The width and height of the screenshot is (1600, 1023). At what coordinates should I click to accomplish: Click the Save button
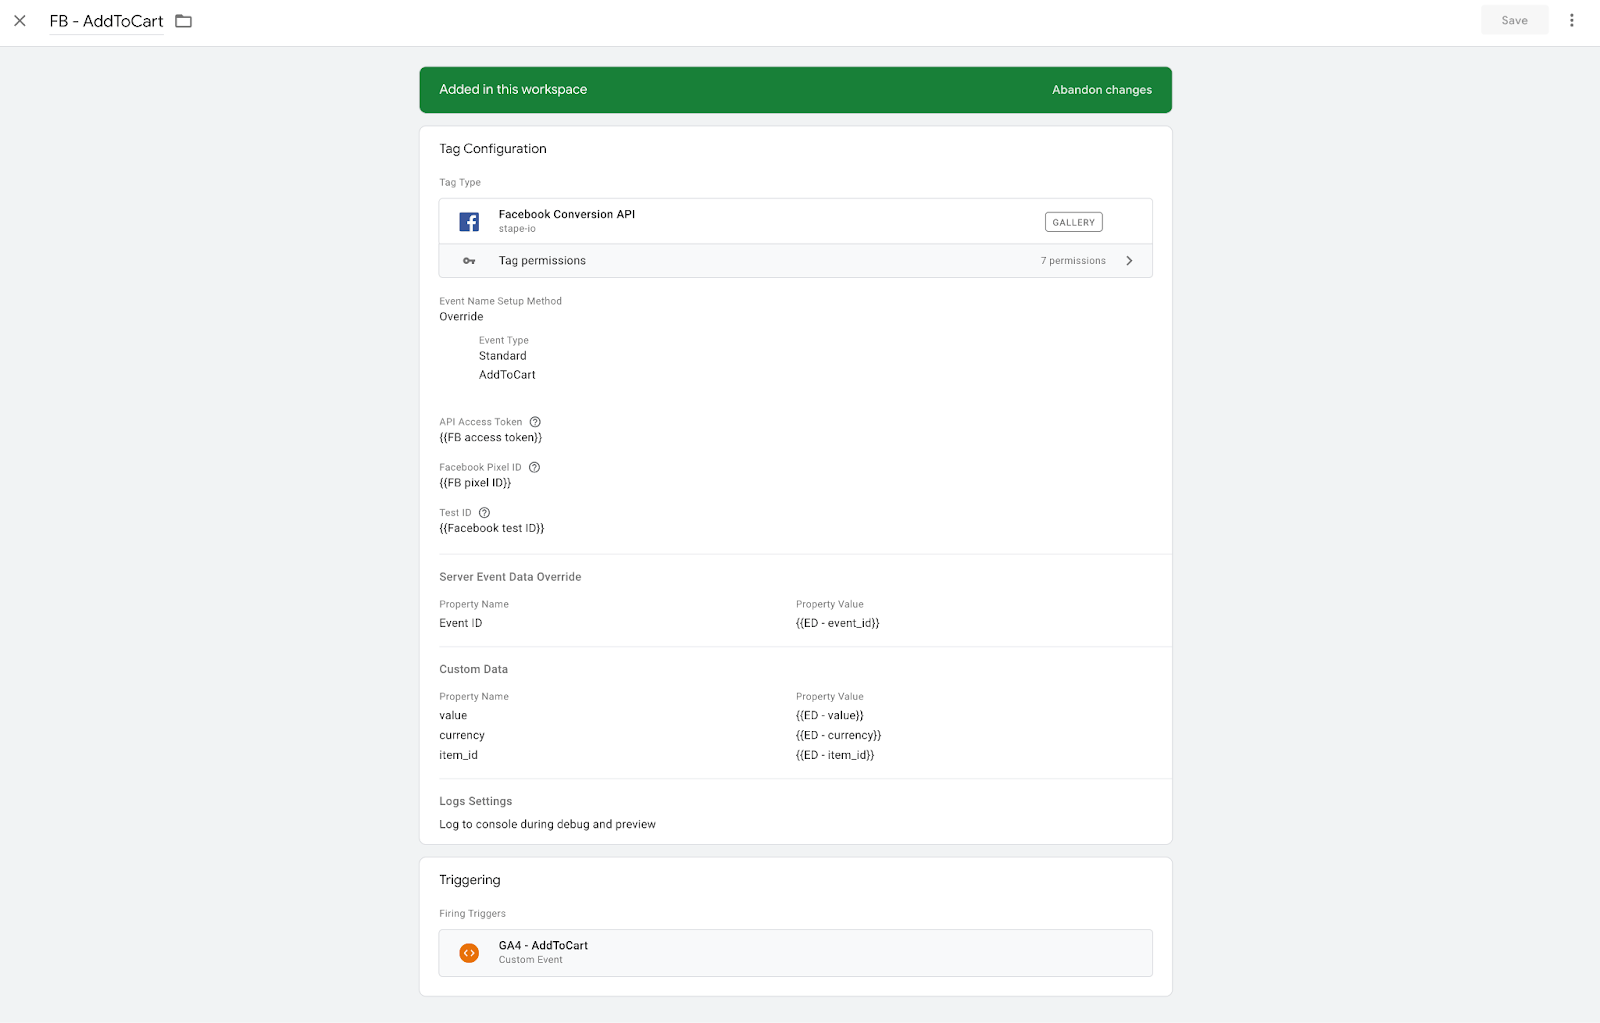pos(1514,20)
